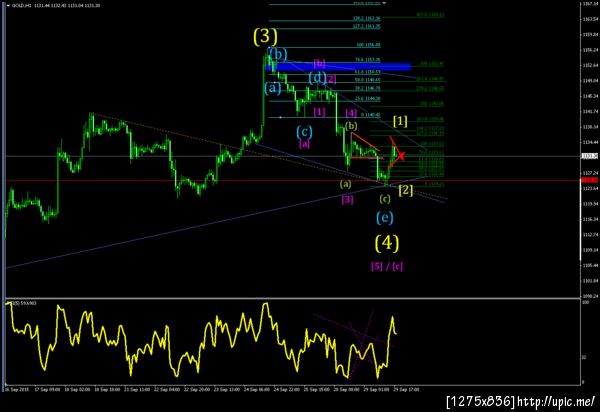The image size is (600, 412).
Task: Click price axis value 1109.14
Action: (x=588, y=250)
